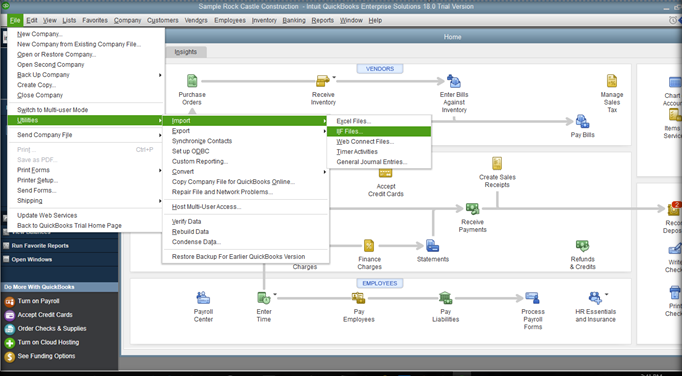Image resolution: width=682 pixels, height=376 pixels.
Task: Expand the Receive Inventory dropdown arrow
Action: coord(334,77)
